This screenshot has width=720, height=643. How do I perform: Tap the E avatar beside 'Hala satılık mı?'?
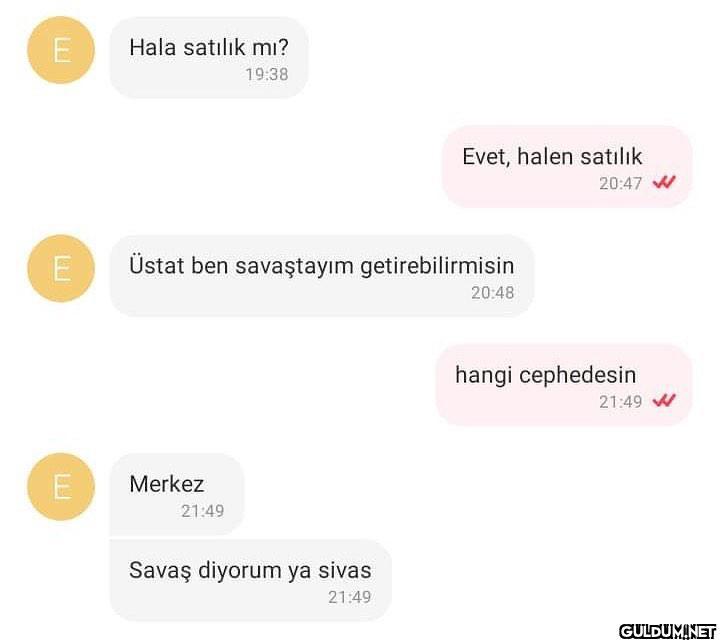point(61,50)
